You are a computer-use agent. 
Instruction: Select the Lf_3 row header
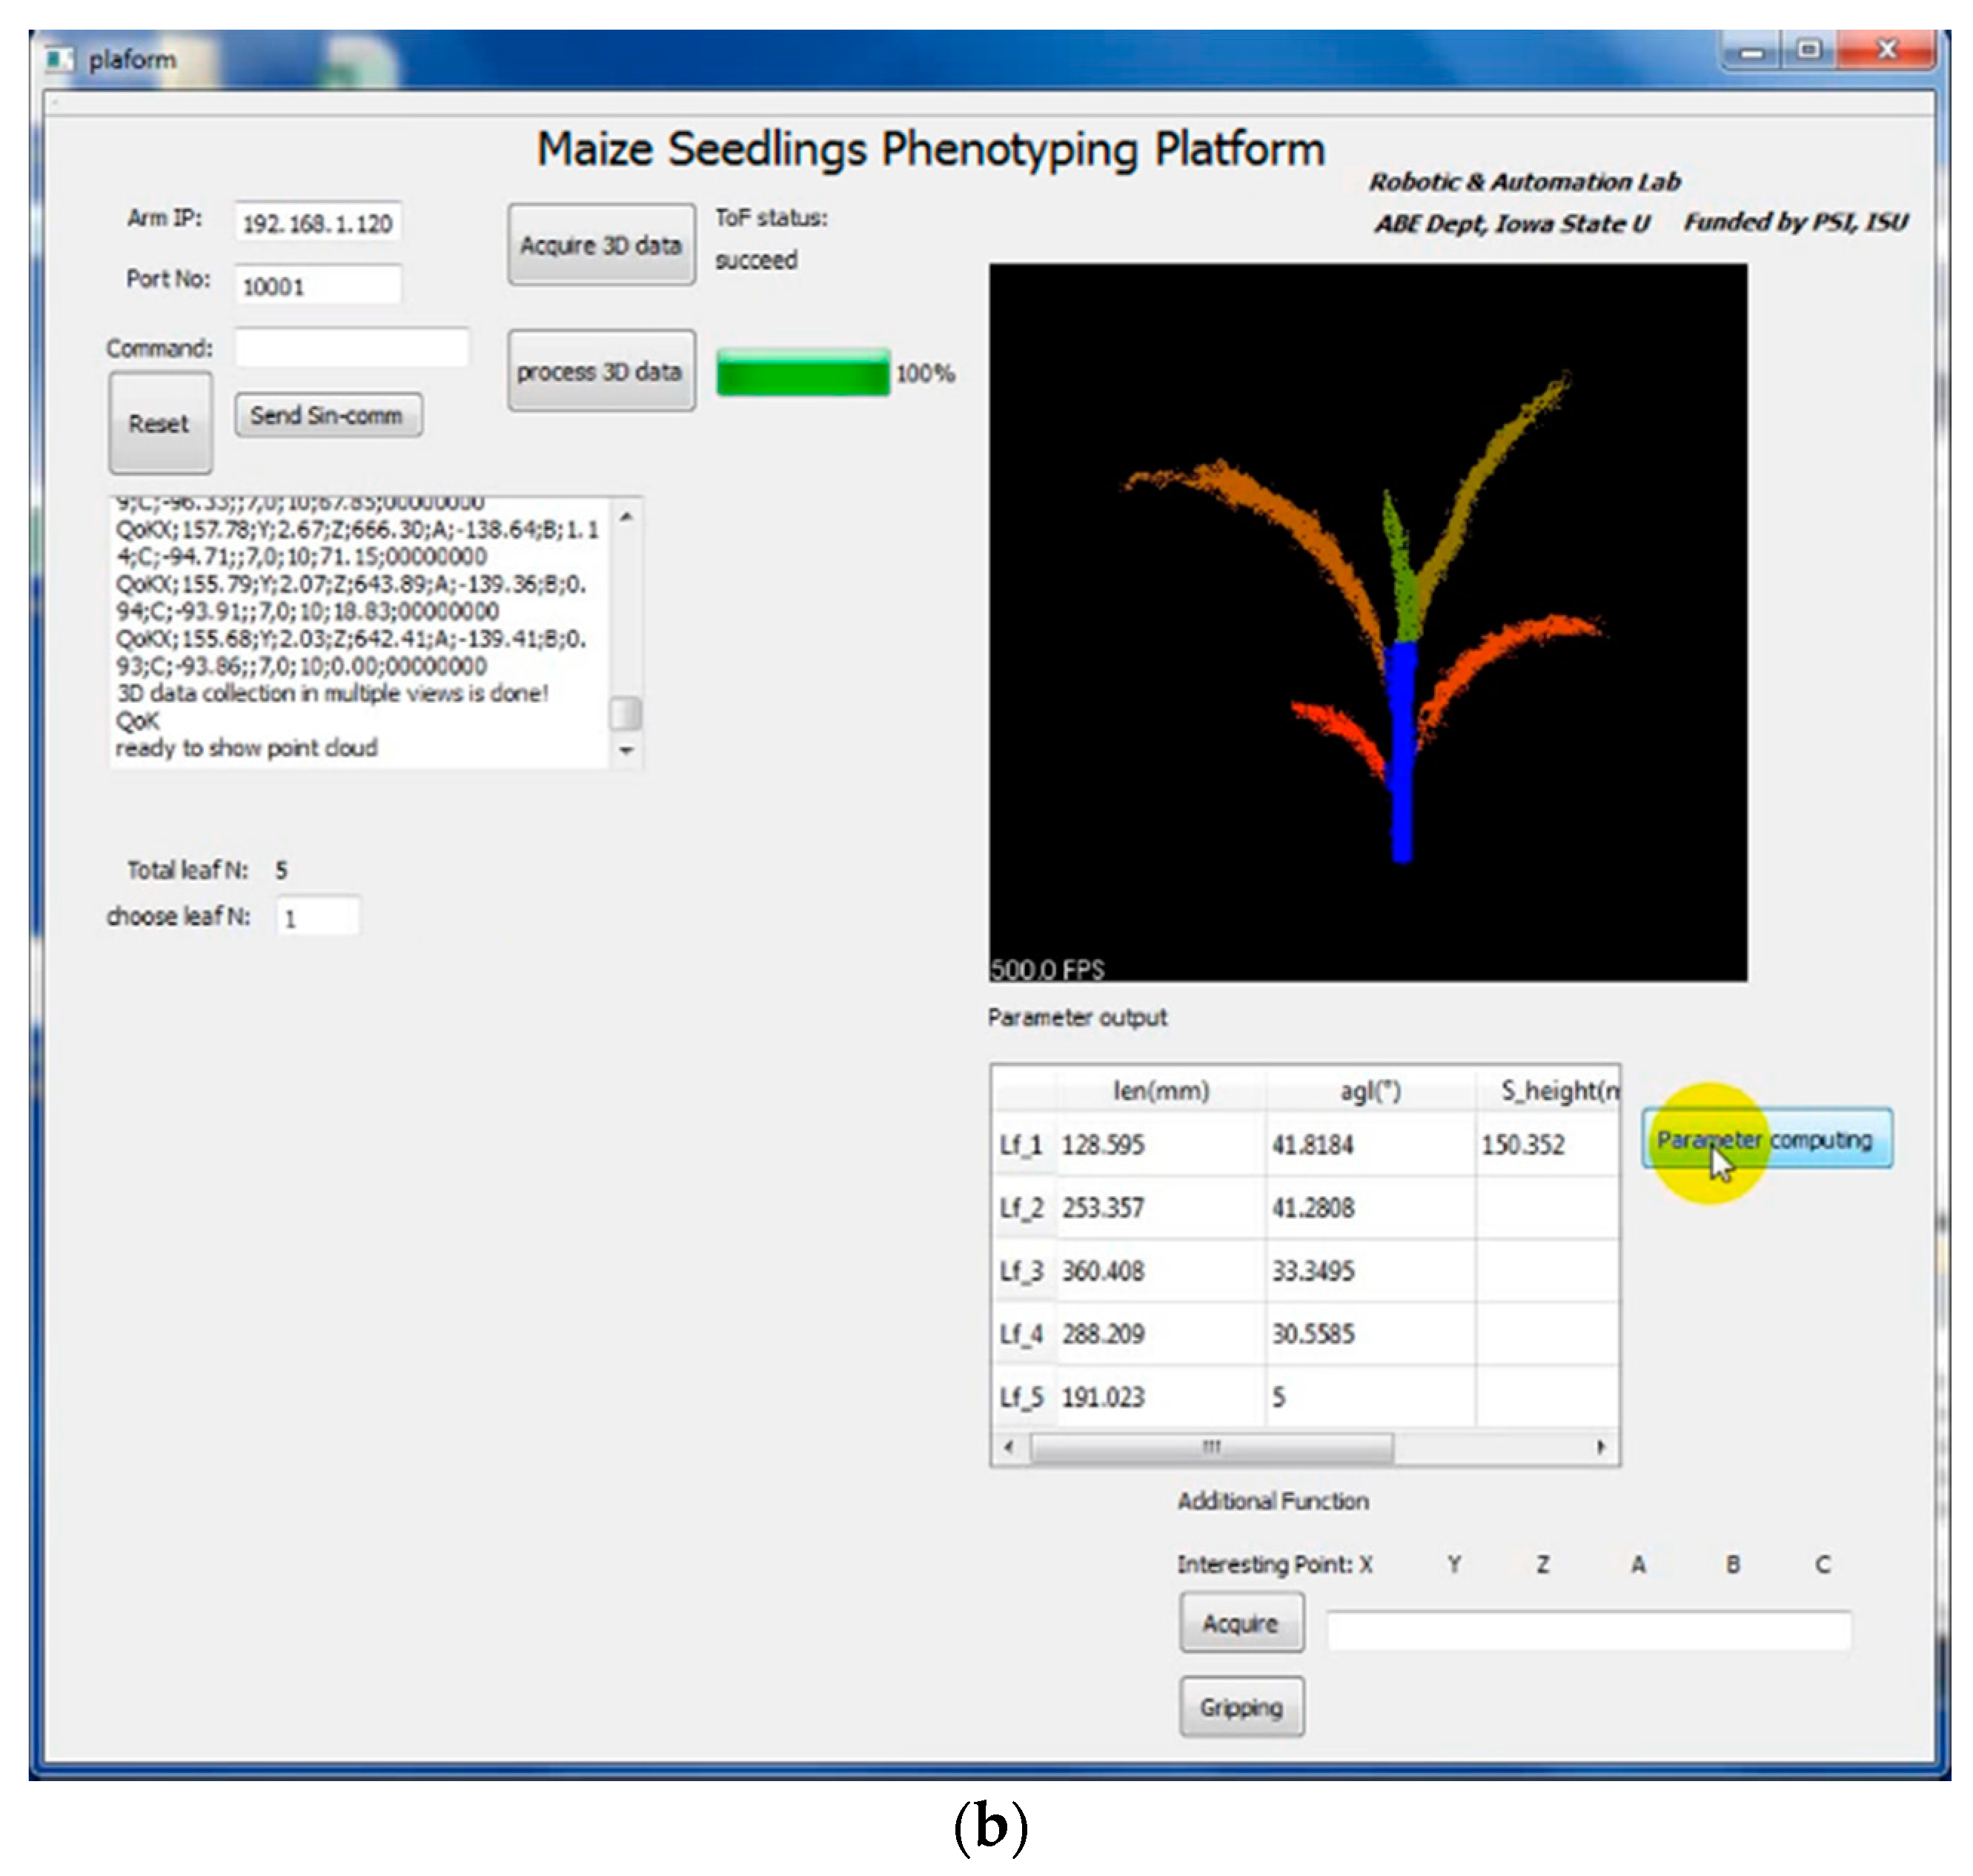(1021, 1271)
